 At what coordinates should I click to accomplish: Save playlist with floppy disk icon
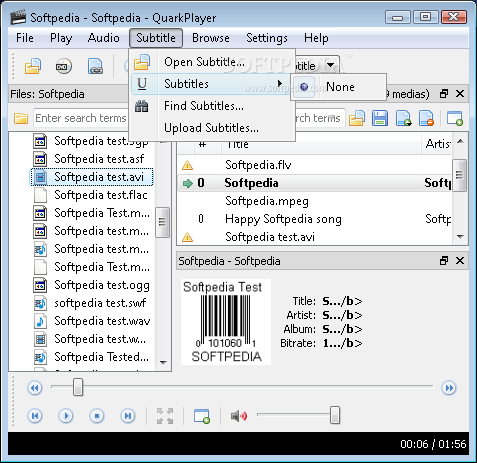click(x=380, y=118)
